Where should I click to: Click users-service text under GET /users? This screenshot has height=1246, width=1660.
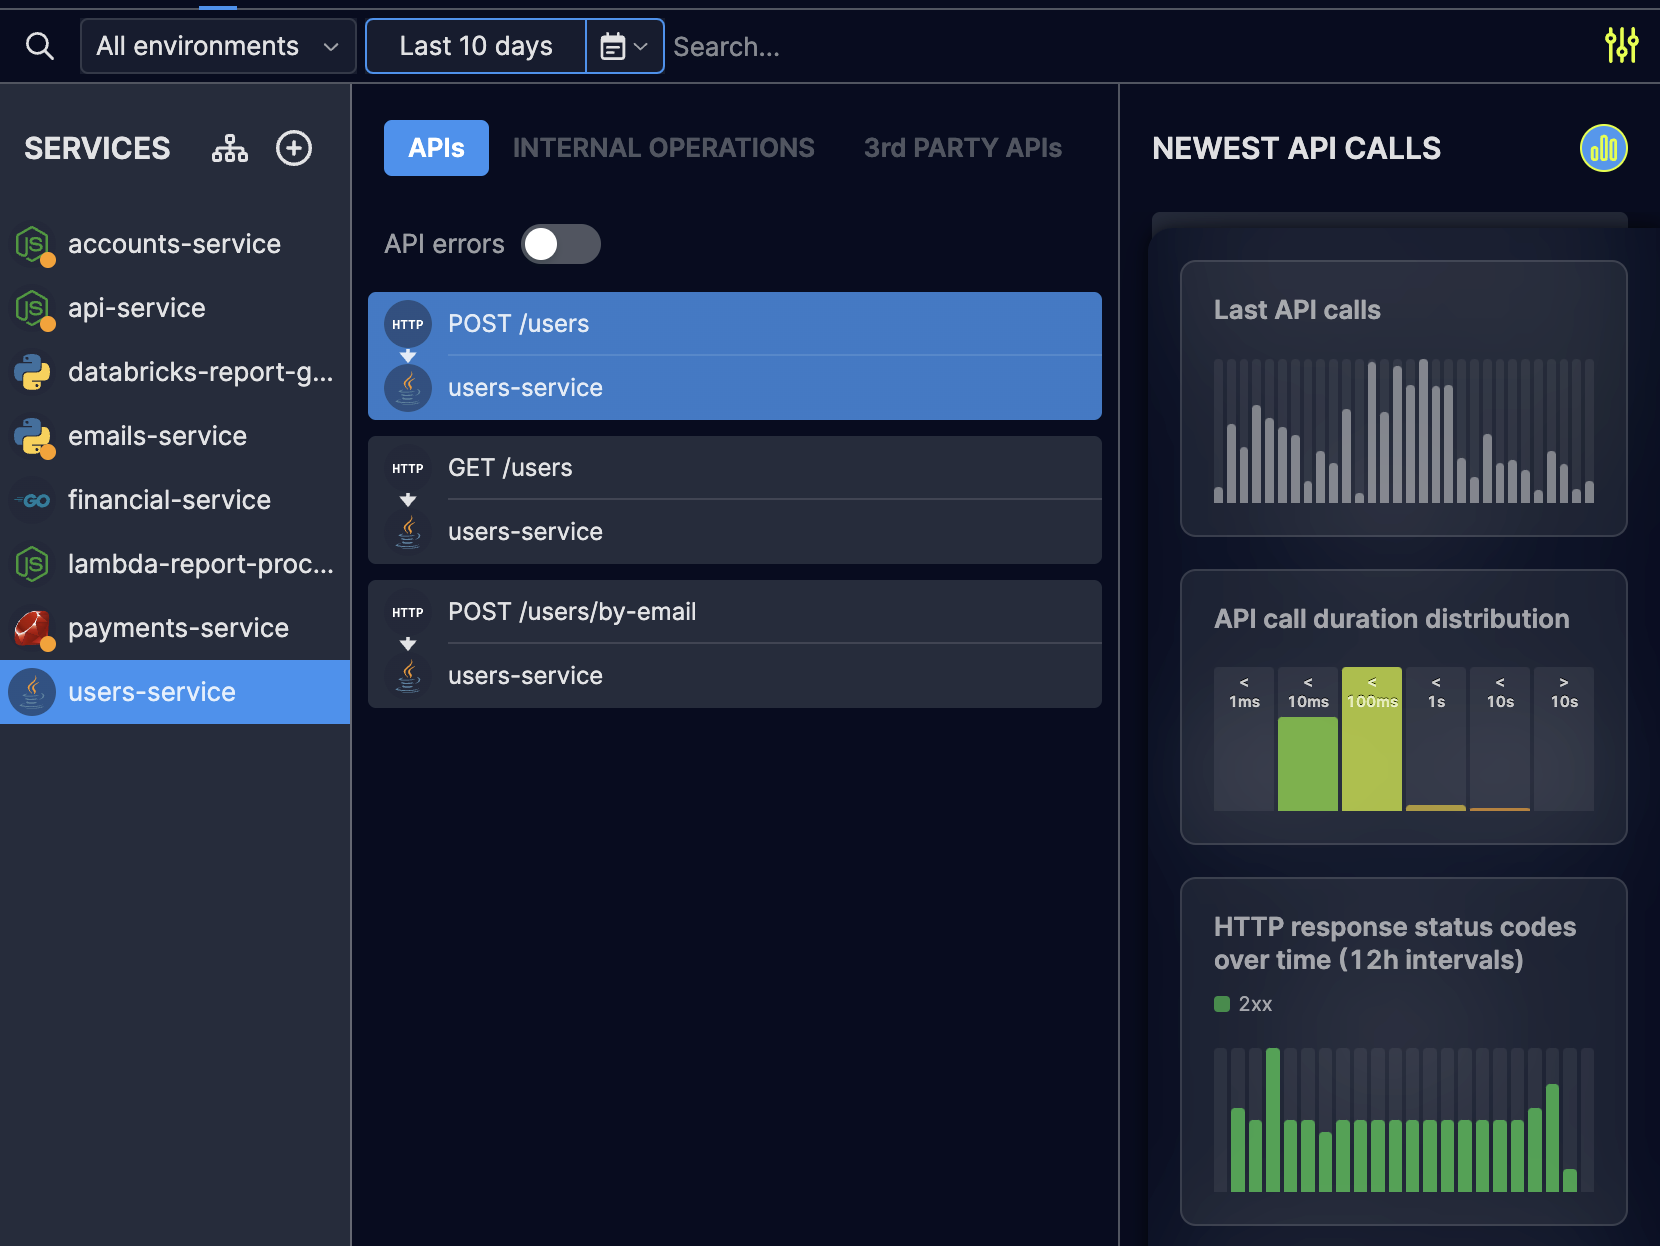525,532
